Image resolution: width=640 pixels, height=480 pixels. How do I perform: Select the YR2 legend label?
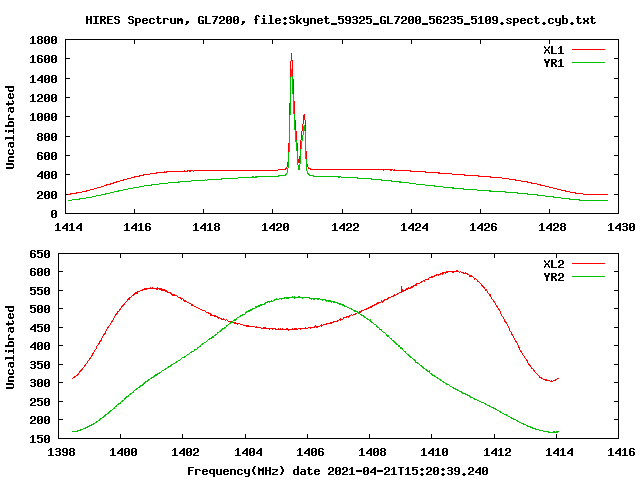coord(553,277)
